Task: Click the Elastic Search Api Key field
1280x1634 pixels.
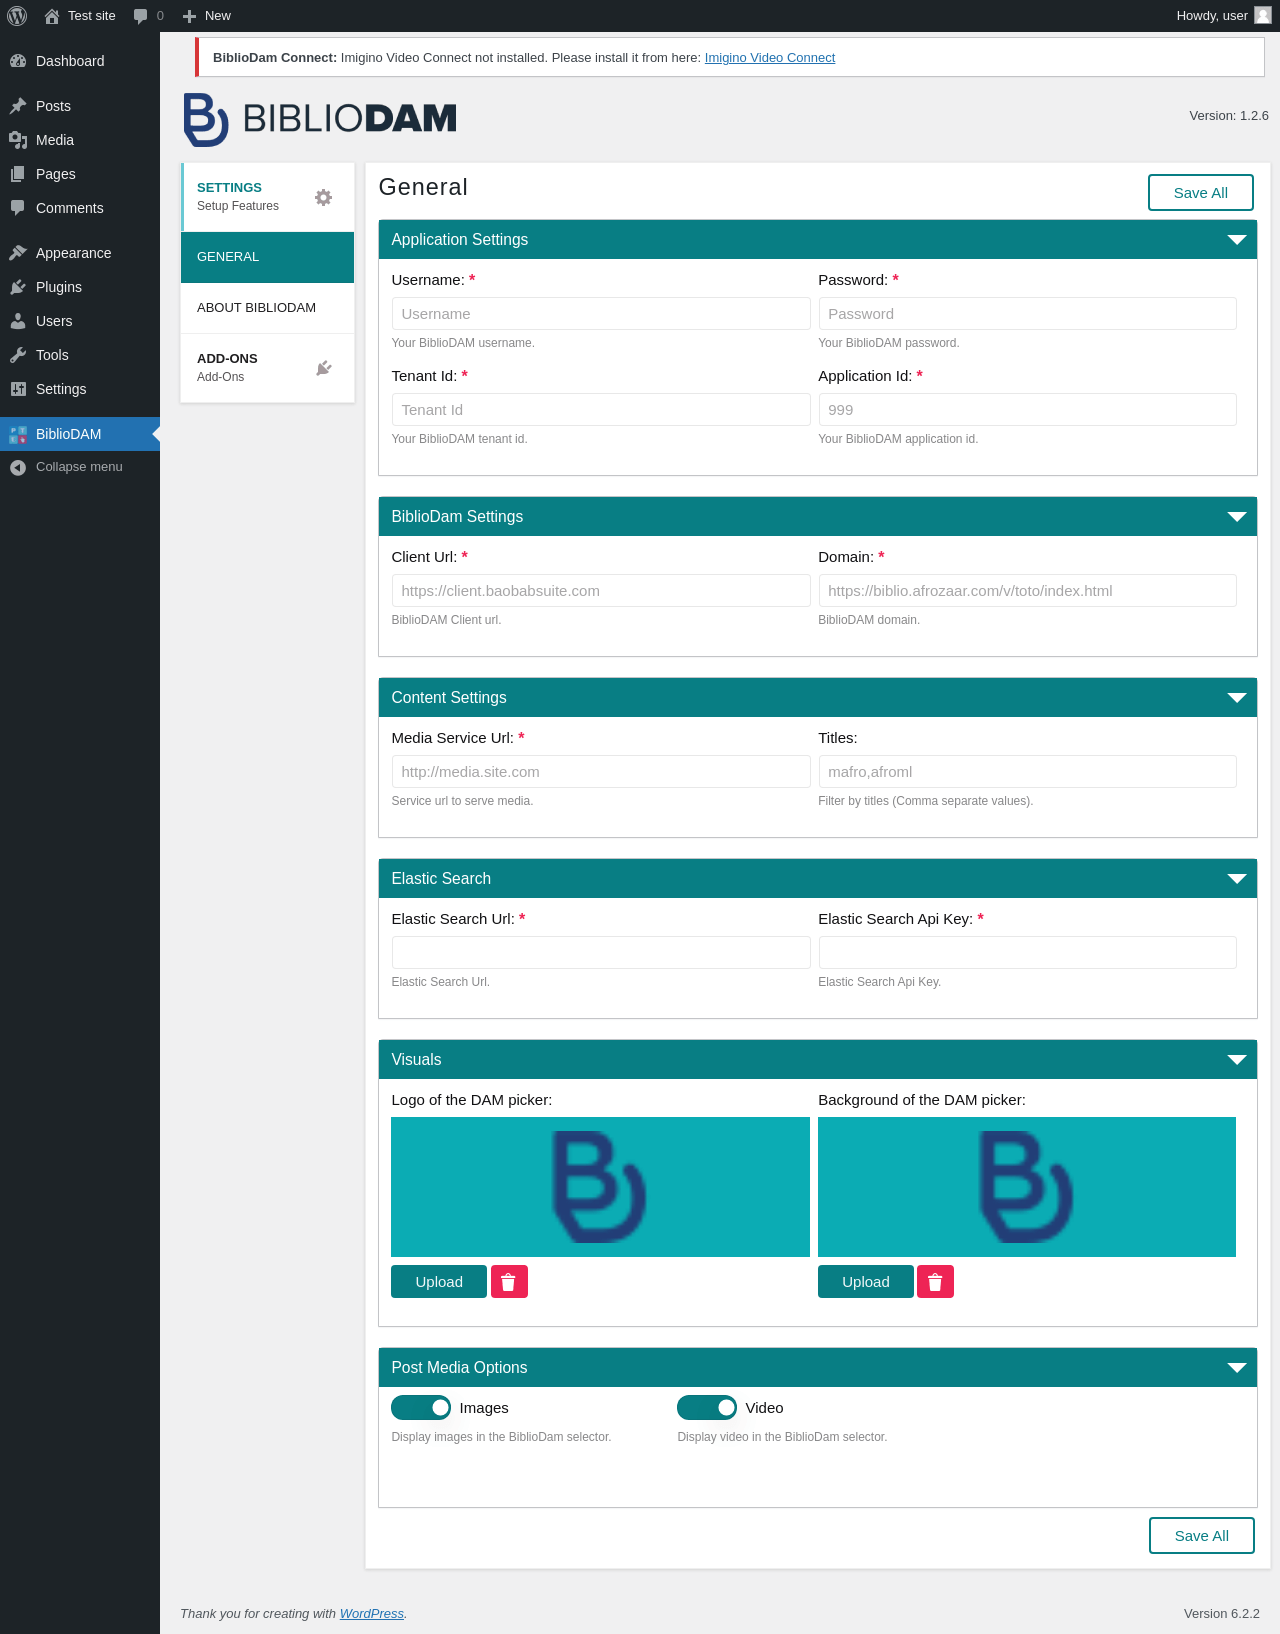Action: point(1027,953)
